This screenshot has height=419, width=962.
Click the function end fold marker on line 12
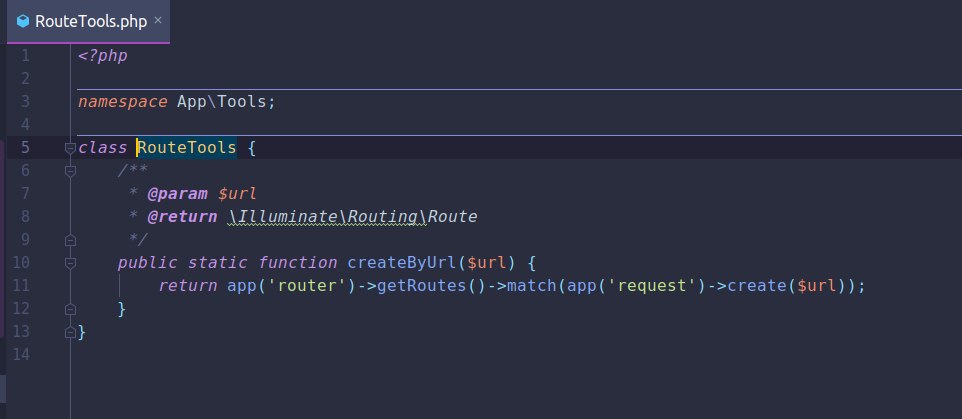pos(71,309)
